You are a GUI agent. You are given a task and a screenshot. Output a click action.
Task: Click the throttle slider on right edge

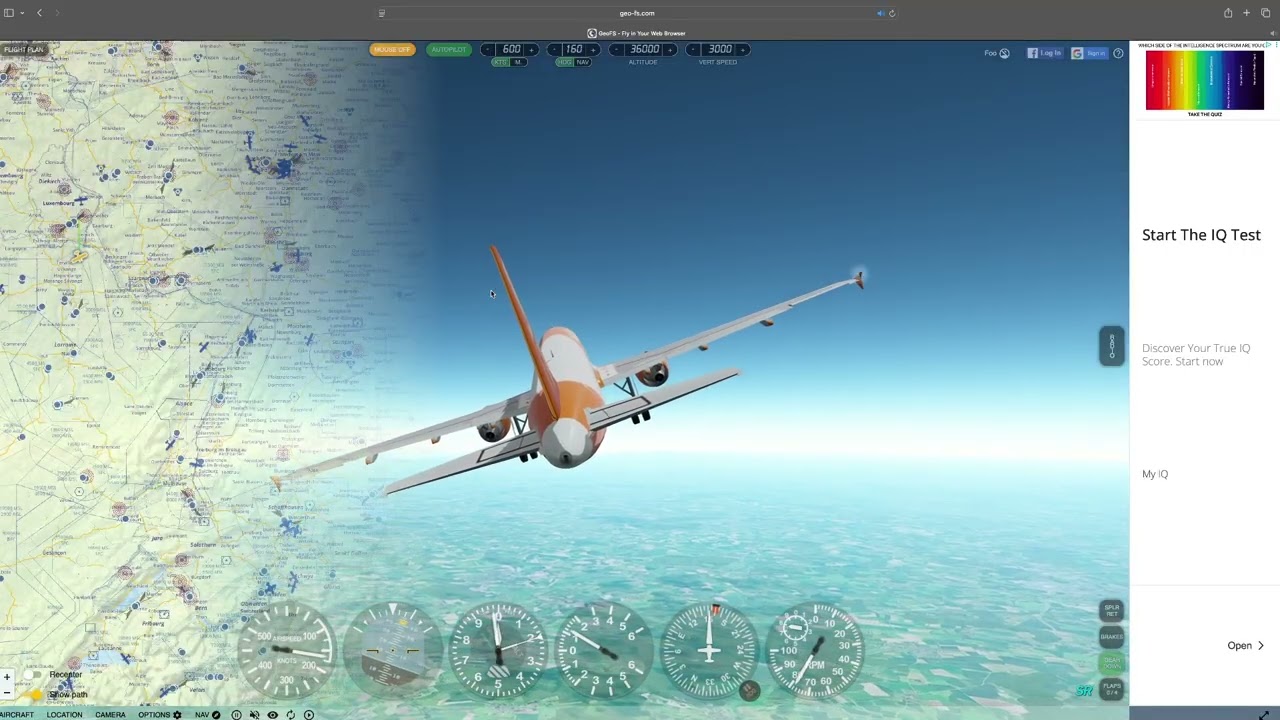[1112, 346]
